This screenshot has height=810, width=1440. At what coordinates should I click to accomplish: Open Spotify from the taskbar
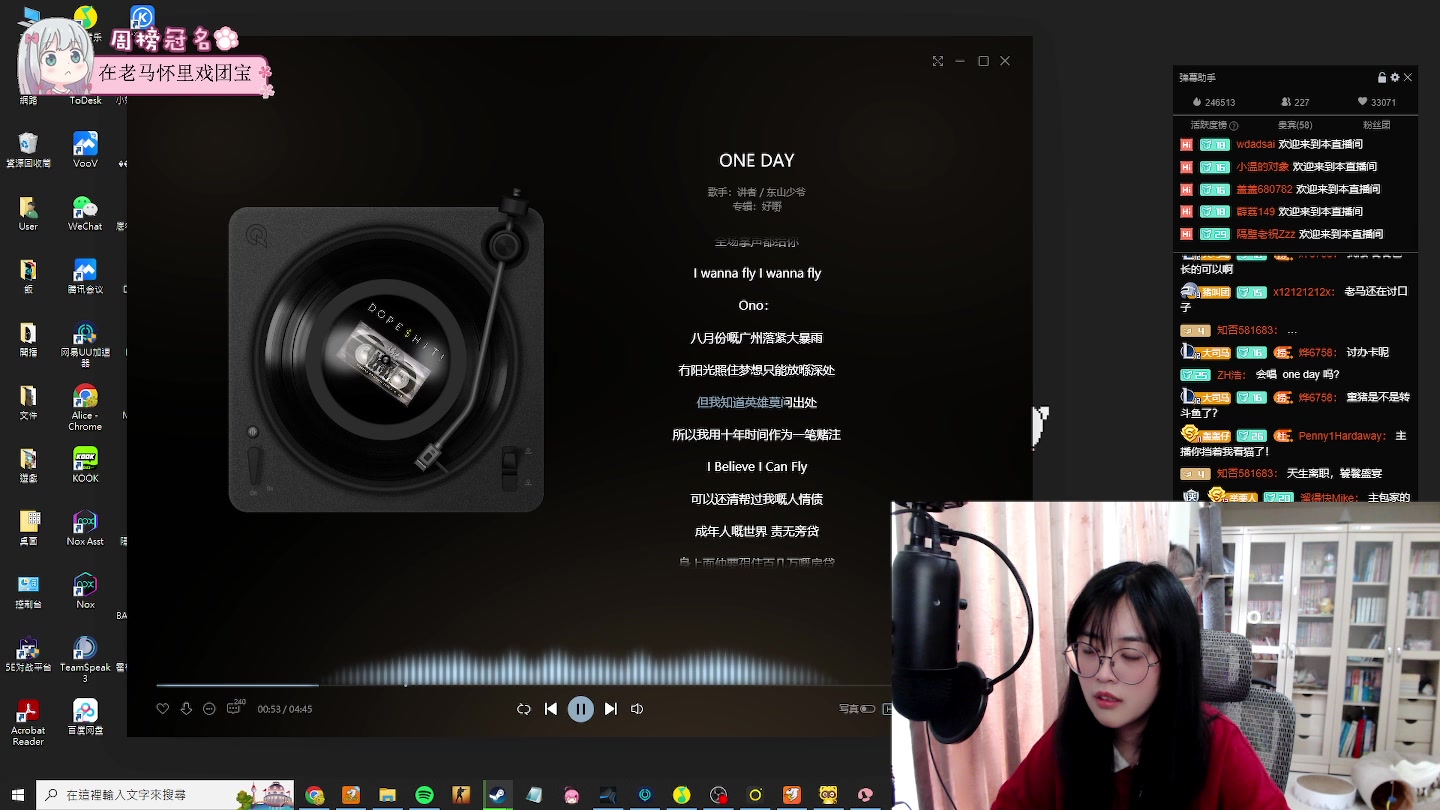424,795
